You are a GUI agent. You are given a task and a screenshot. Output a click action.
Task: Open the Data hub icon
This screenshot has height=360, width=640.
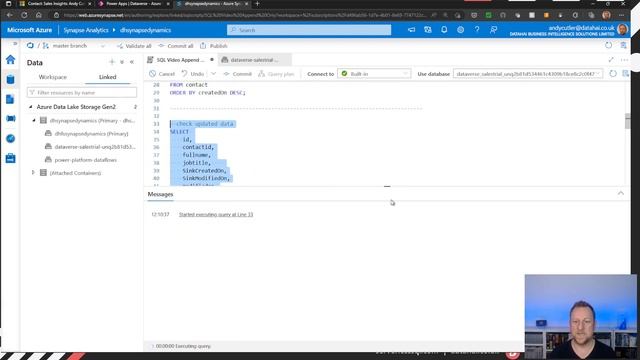11,79
